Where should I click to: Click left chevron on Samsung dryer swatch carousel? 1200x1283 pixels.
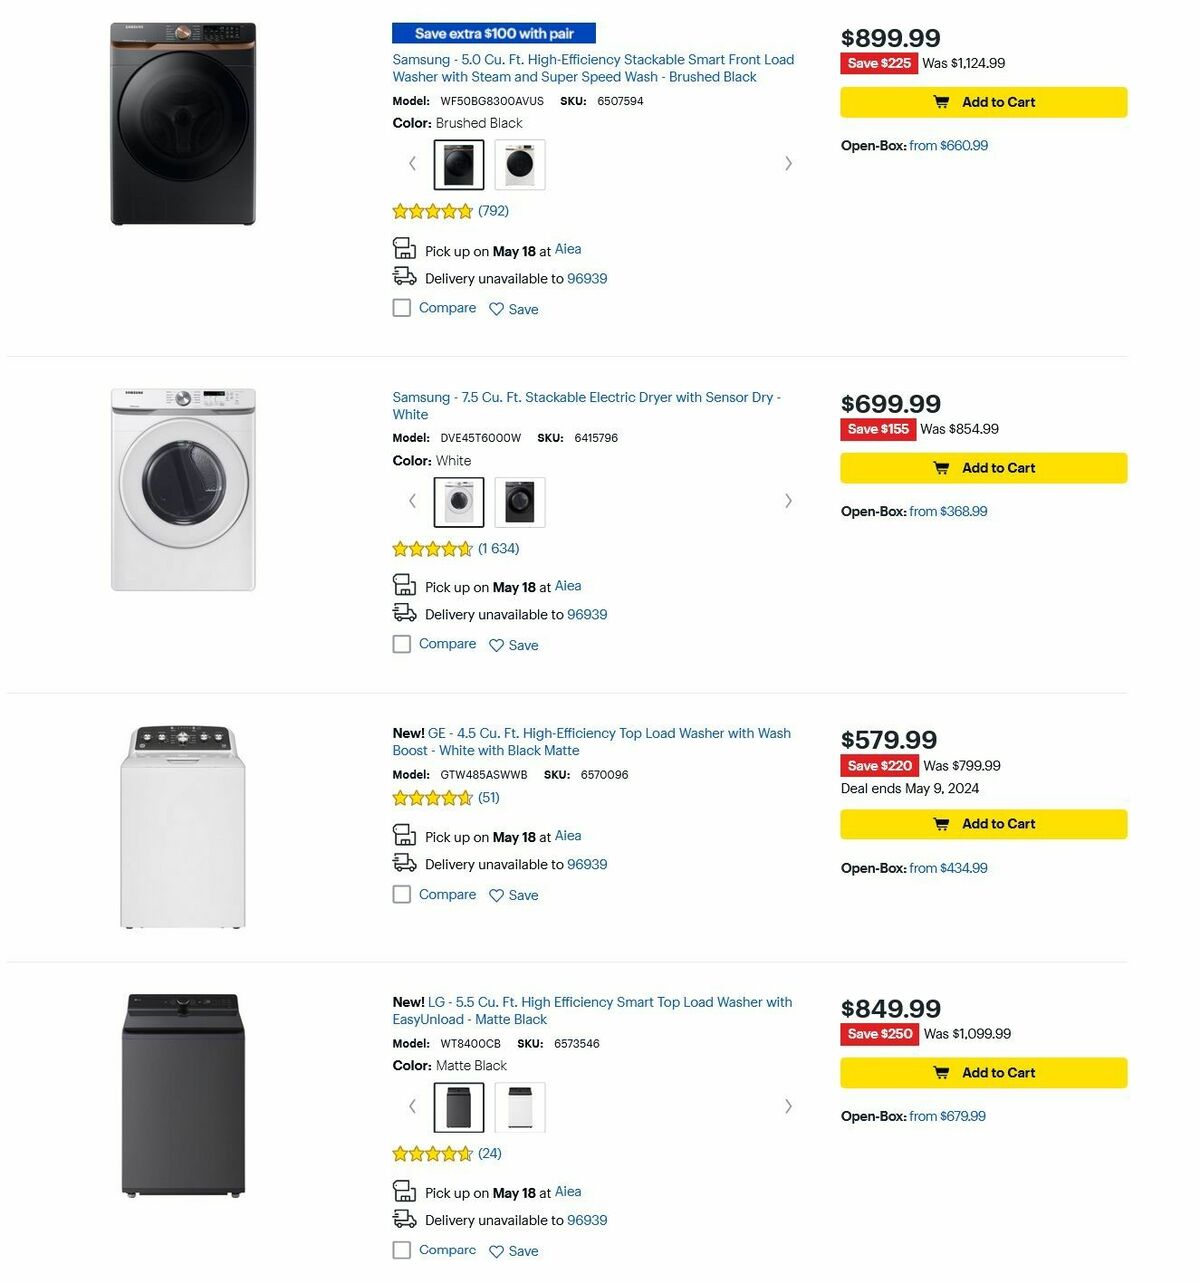(411, 500)
